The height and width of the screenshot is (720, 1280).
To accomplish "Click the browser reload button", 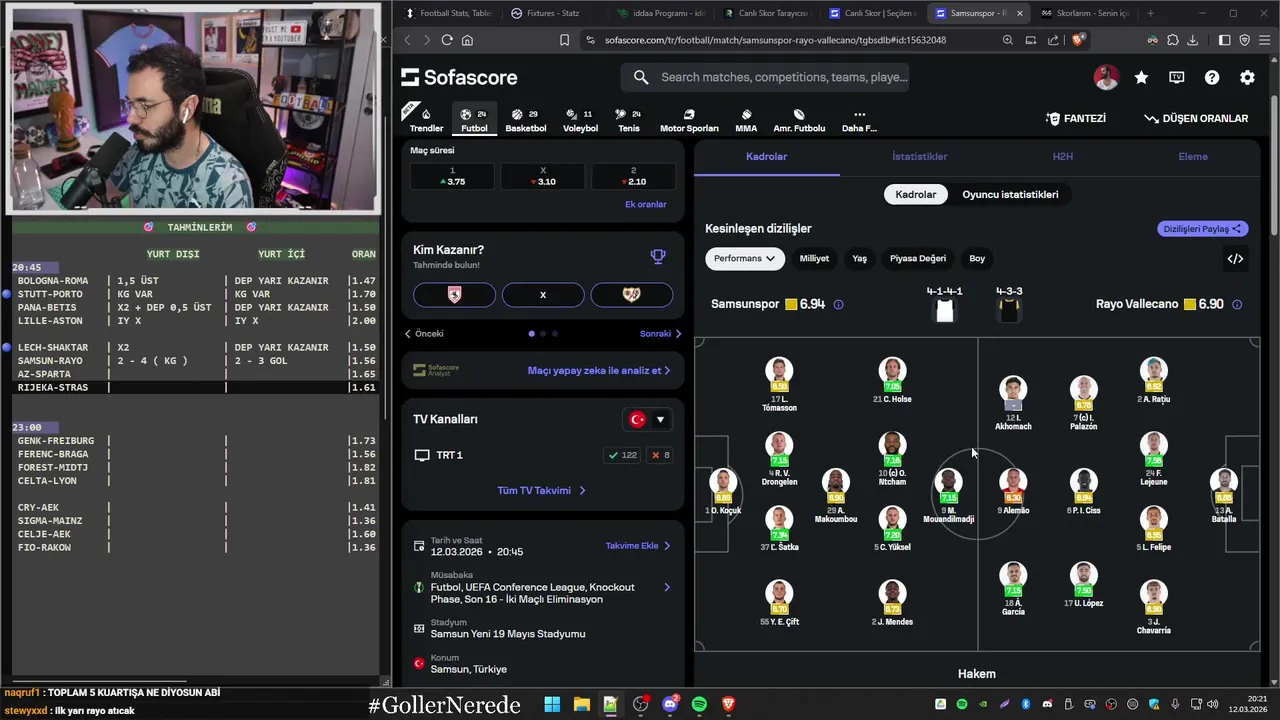I will (447, 40).
